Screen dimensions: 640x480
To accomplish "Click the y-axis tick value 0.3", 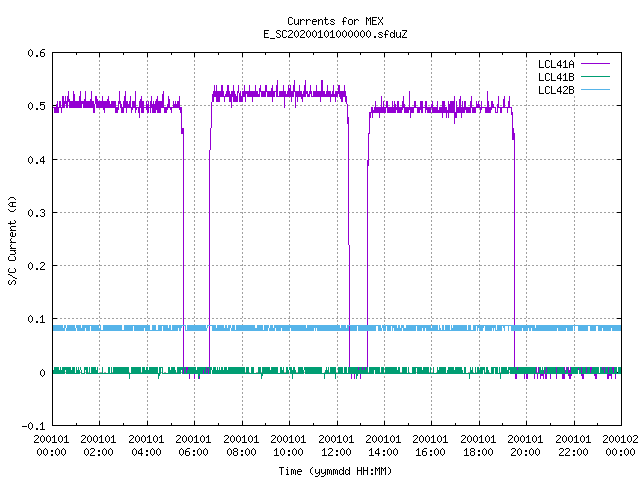I will click(x=36, y=213).
